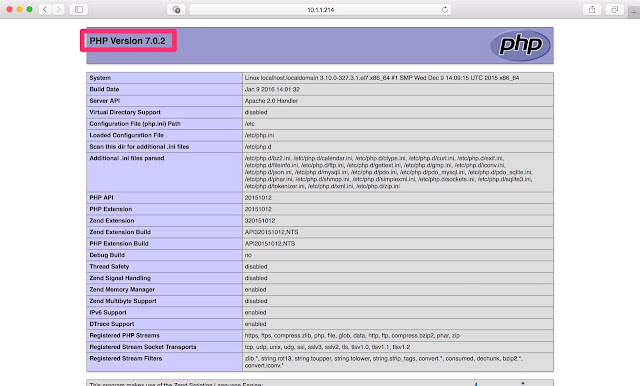Reload the page with the refresh icon
This screenshot has width=640, height=386.
tap(444, 9)
